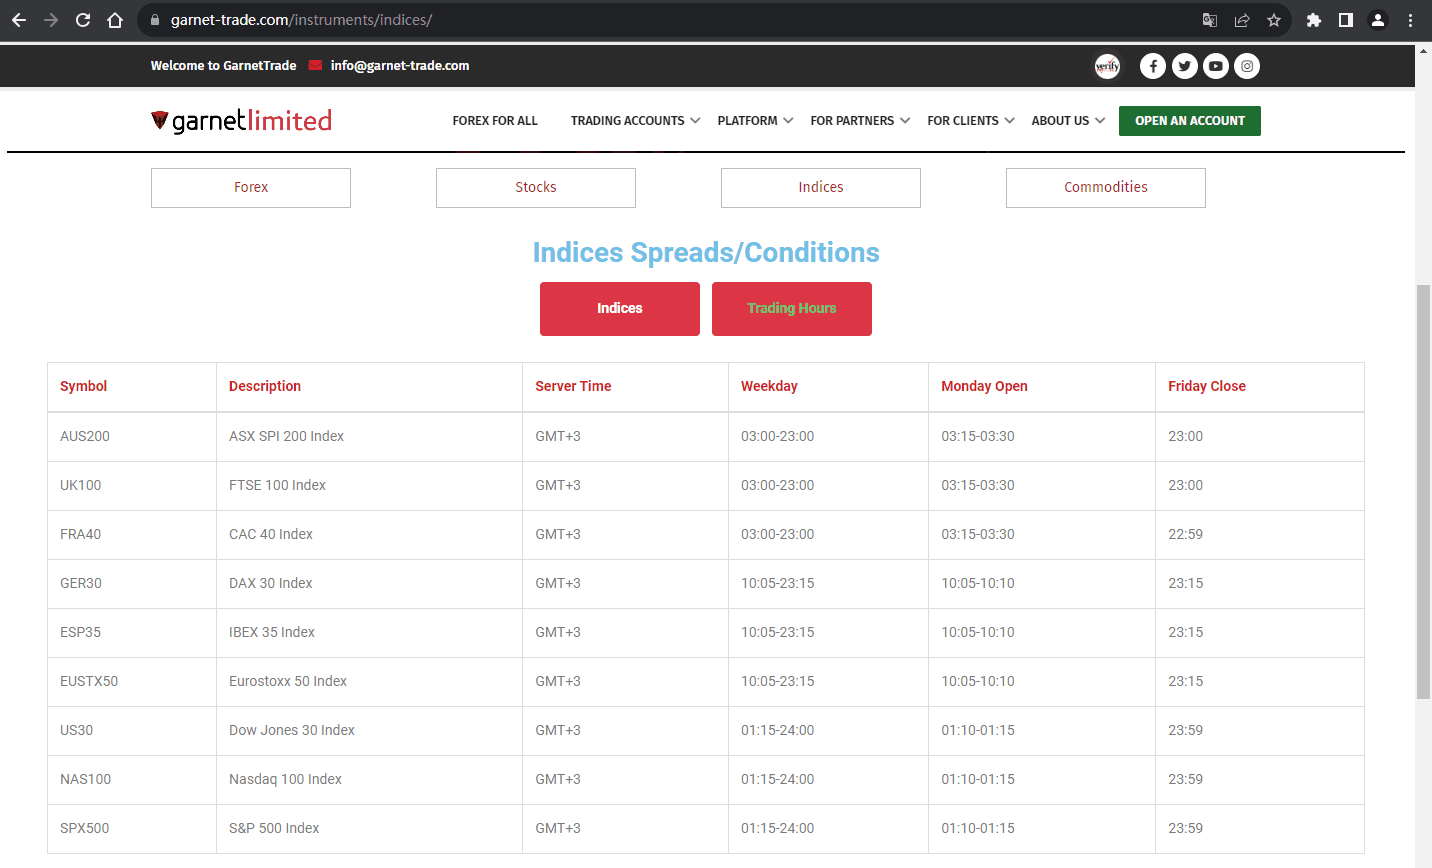The image size is (1432, 868).
Task: Click the address bar URL
Action: (x=301, y=20)
